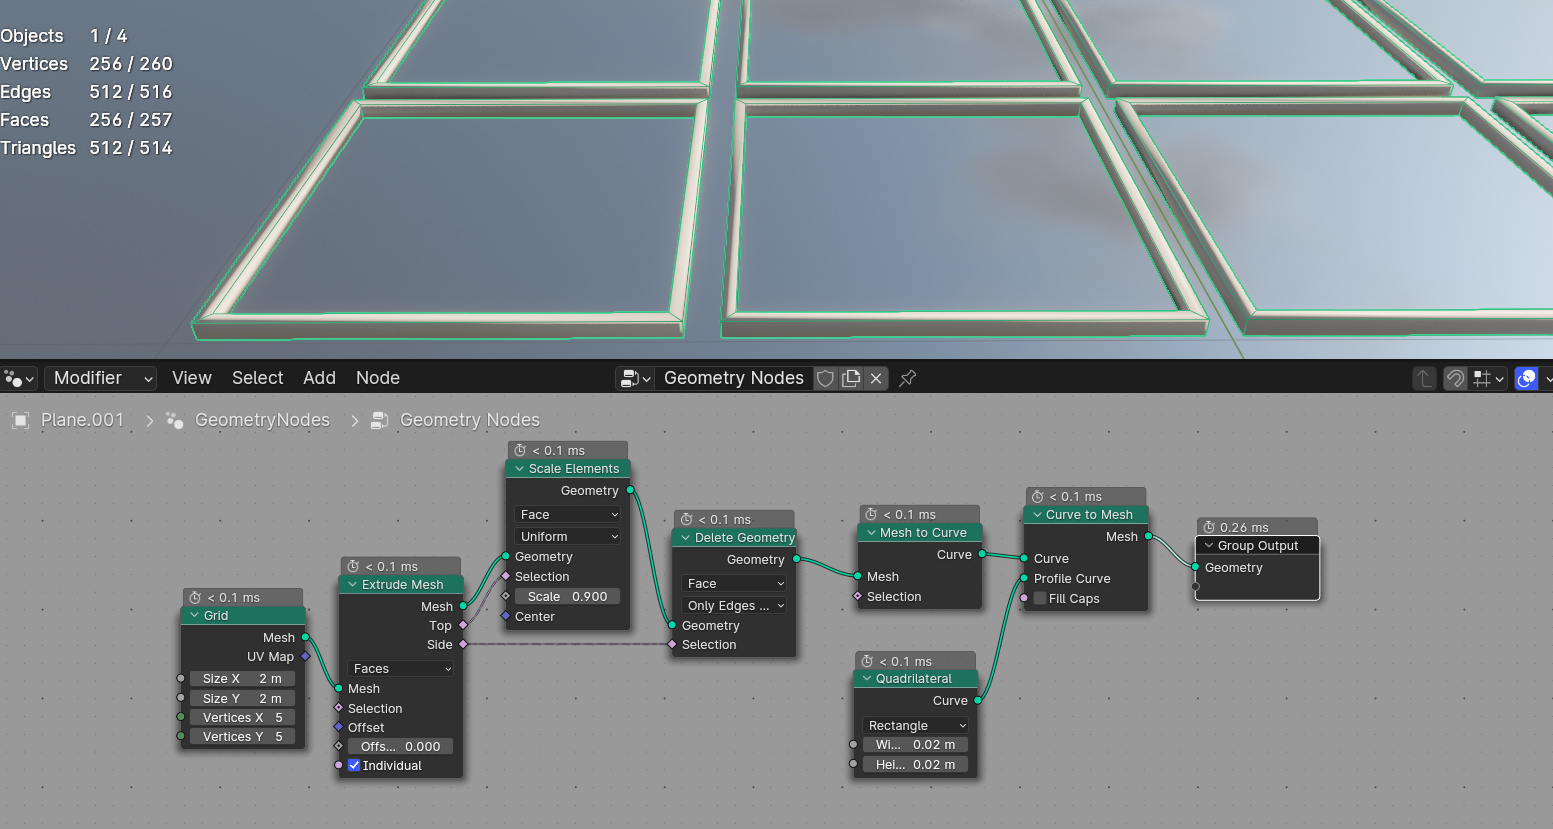This screenshot has width=1553, height=829.
Task: Click the Grid node Size X field
Action: coord(241,679)
